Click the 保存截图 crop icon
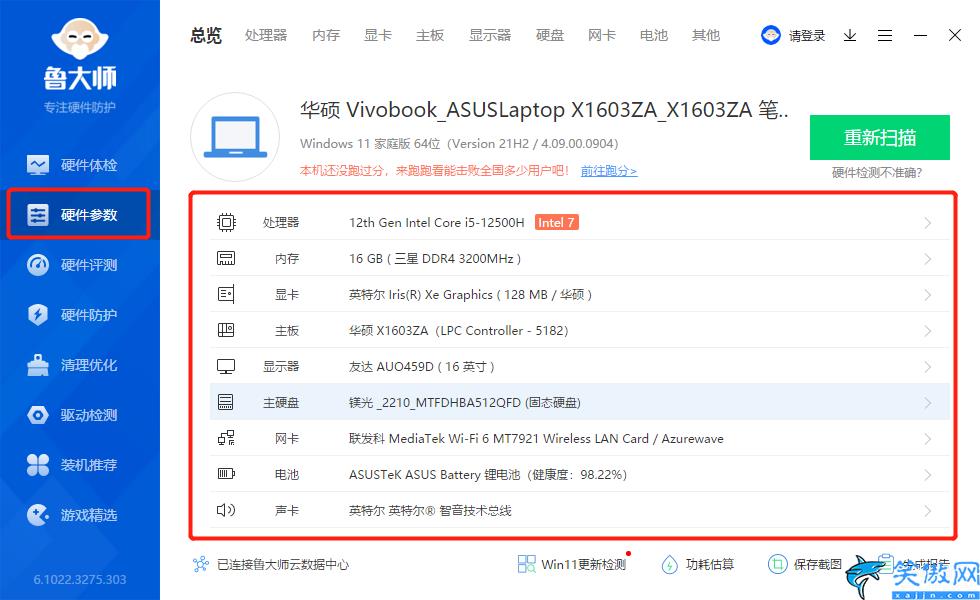The height and width of the screenshot is (600, 980). click(777, 564)
